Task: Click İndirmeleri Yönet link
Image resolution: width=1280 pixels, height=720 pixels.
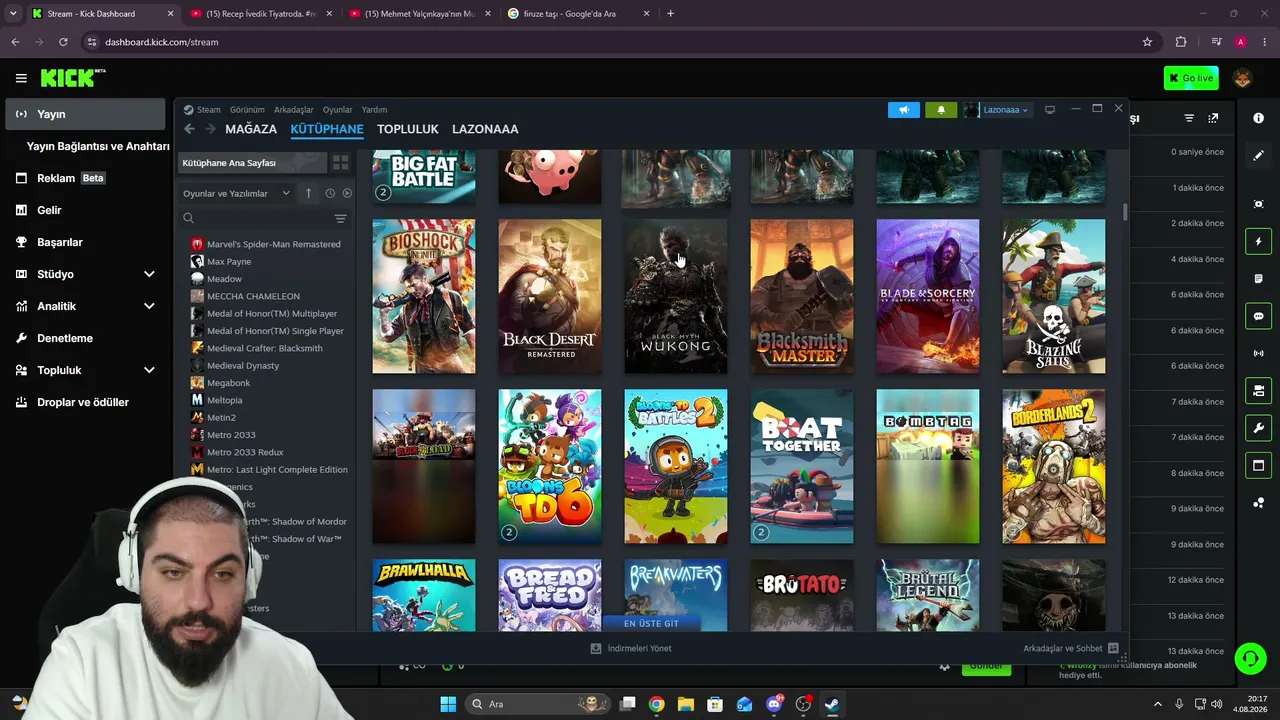Action: 631,648
